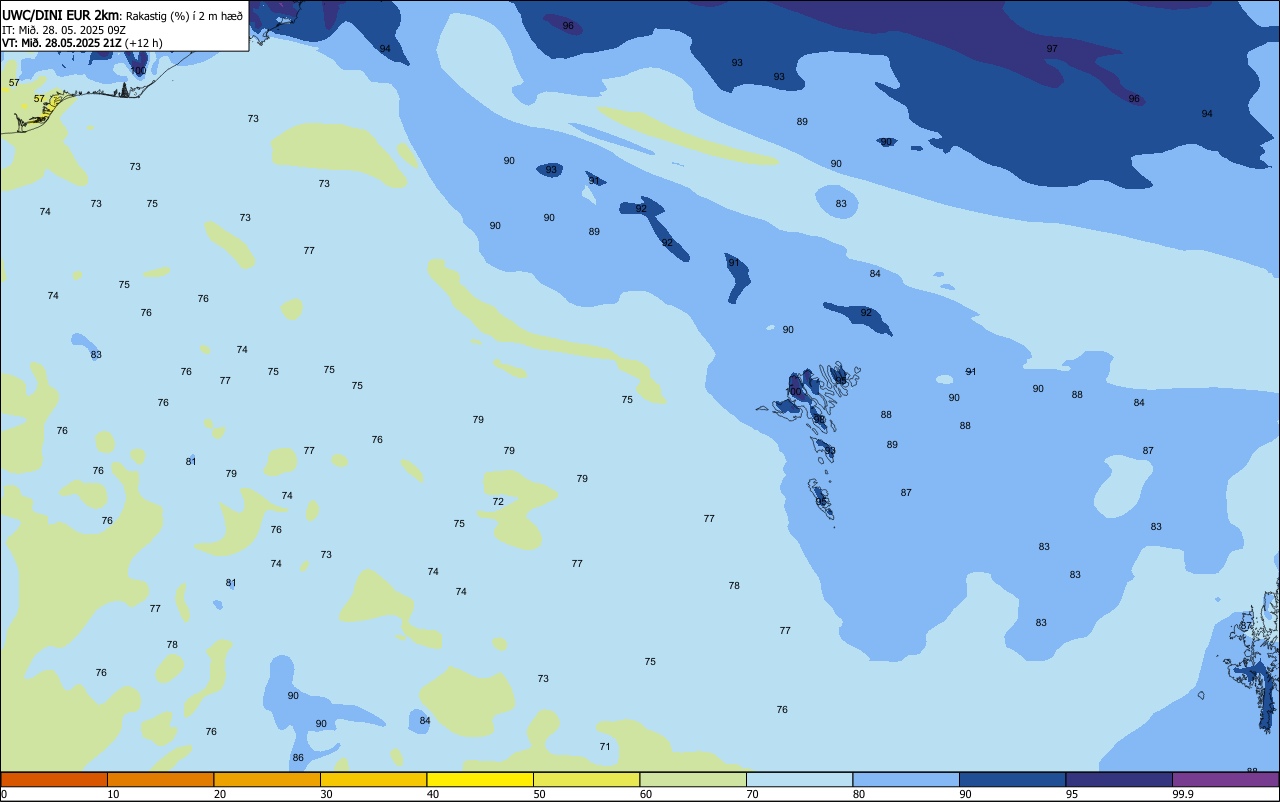Click the 'IT: Mið. 28. 05. 2025 09Z' line
The image size is (1280, 802).
pyautogui.click(x=64, y=30)
